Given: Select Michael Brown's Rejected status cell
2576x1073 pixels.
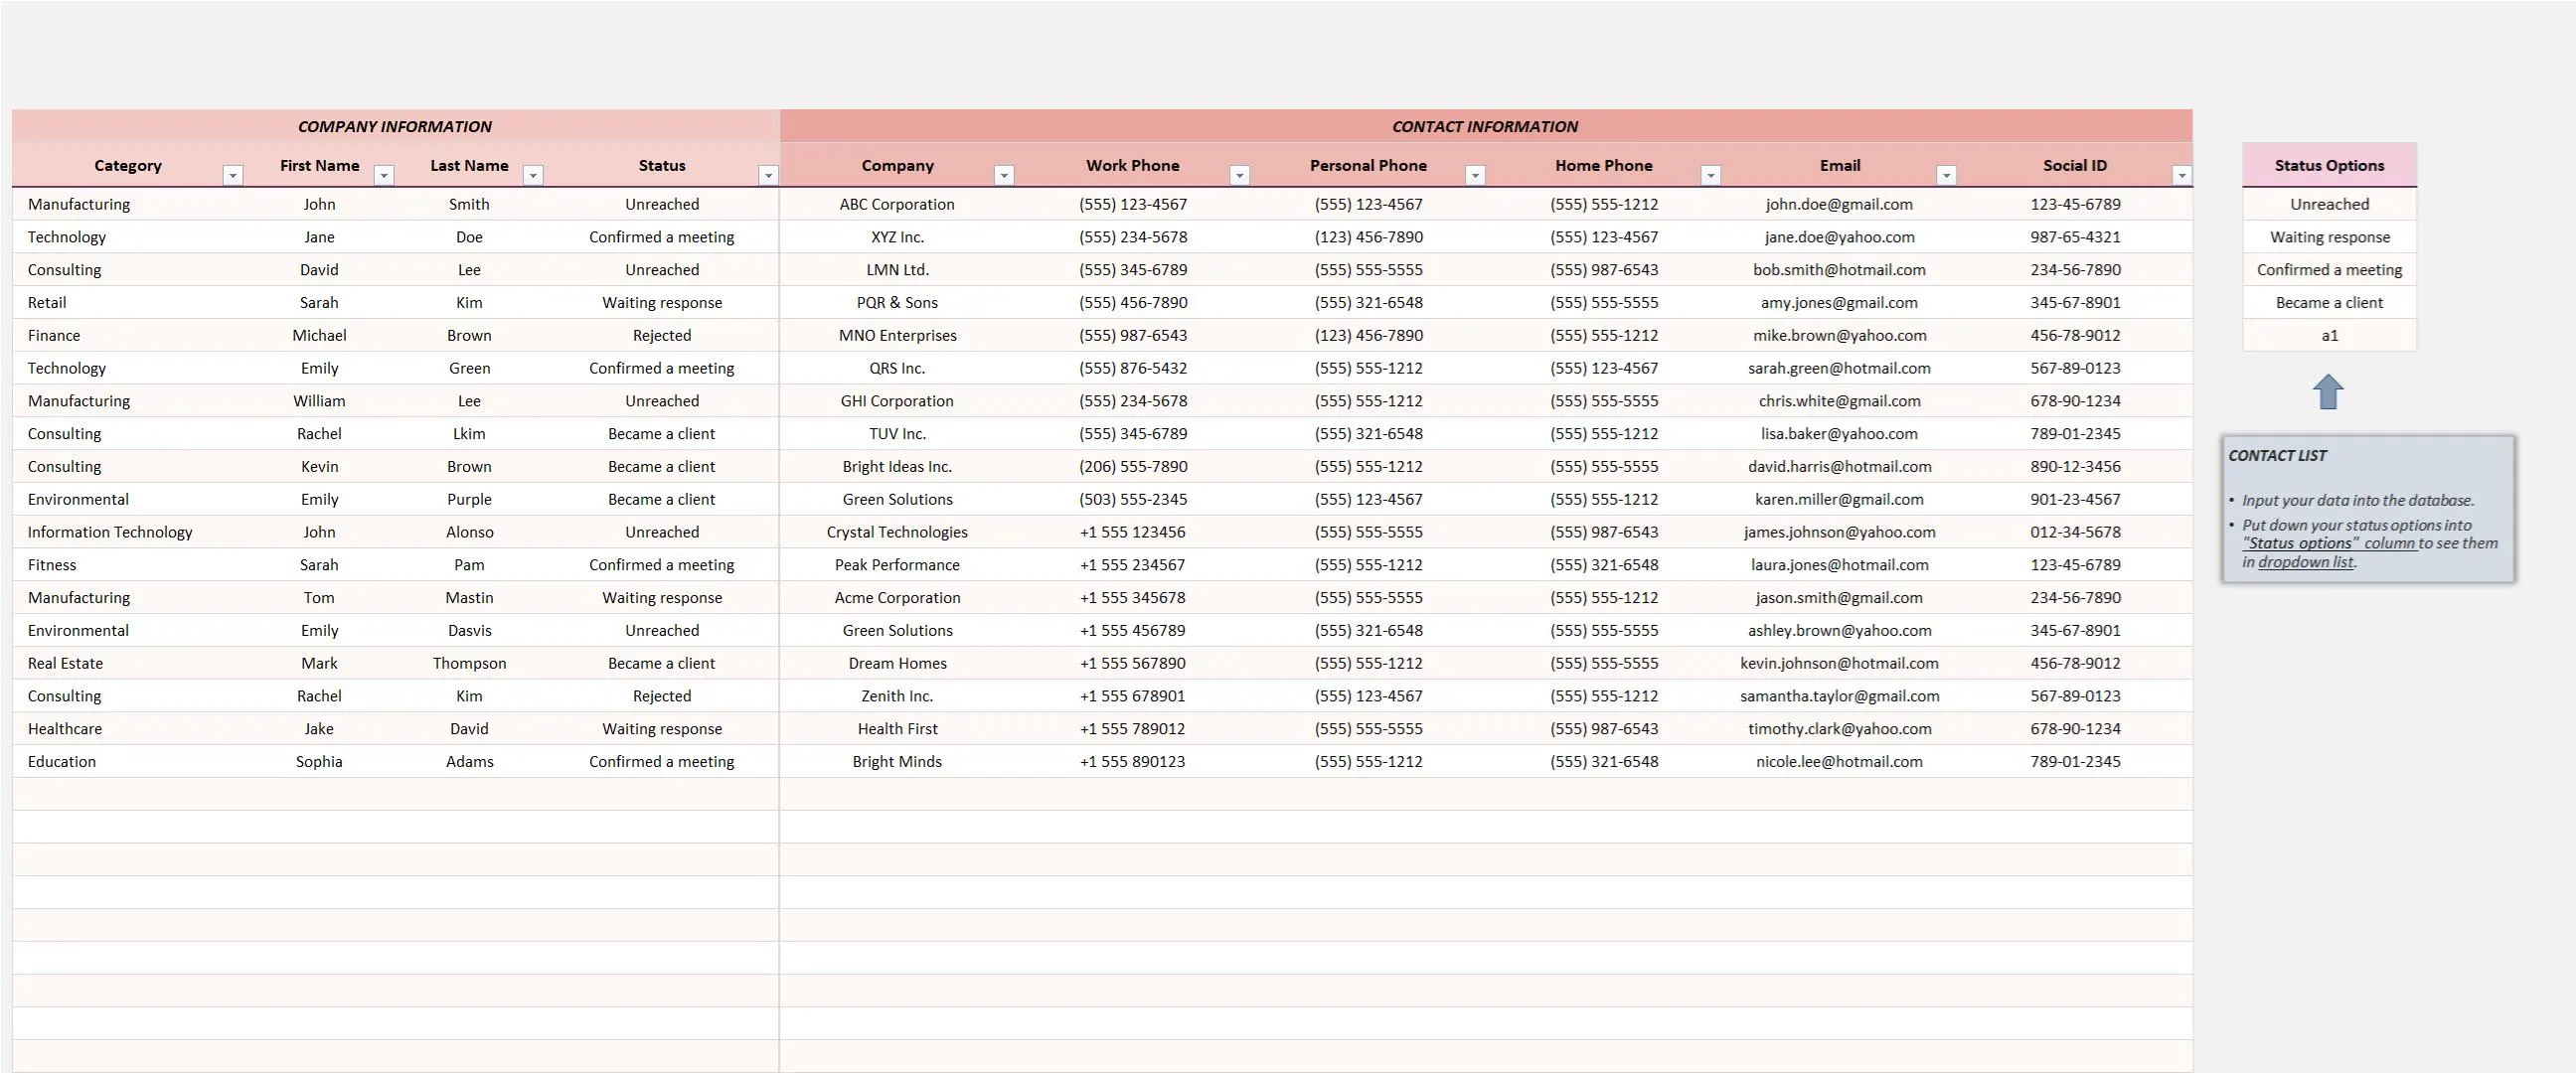Looking at the screenshot, I should tap(662, 335).
